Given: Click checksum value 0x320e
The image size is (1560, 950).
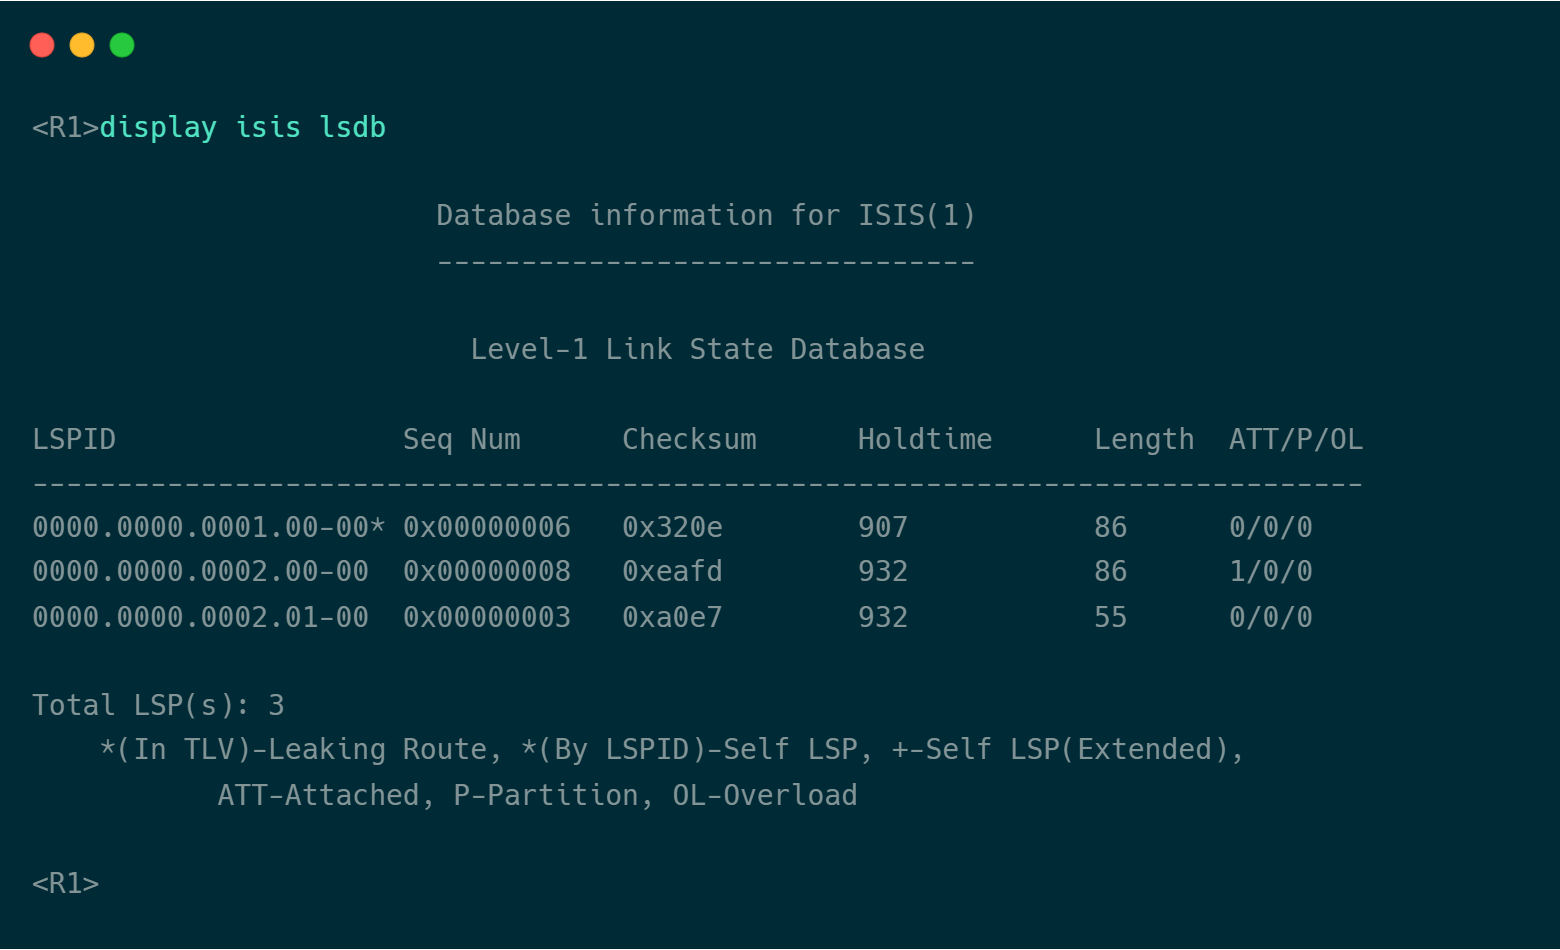Looking at the screenshot, I should (672, 527).
